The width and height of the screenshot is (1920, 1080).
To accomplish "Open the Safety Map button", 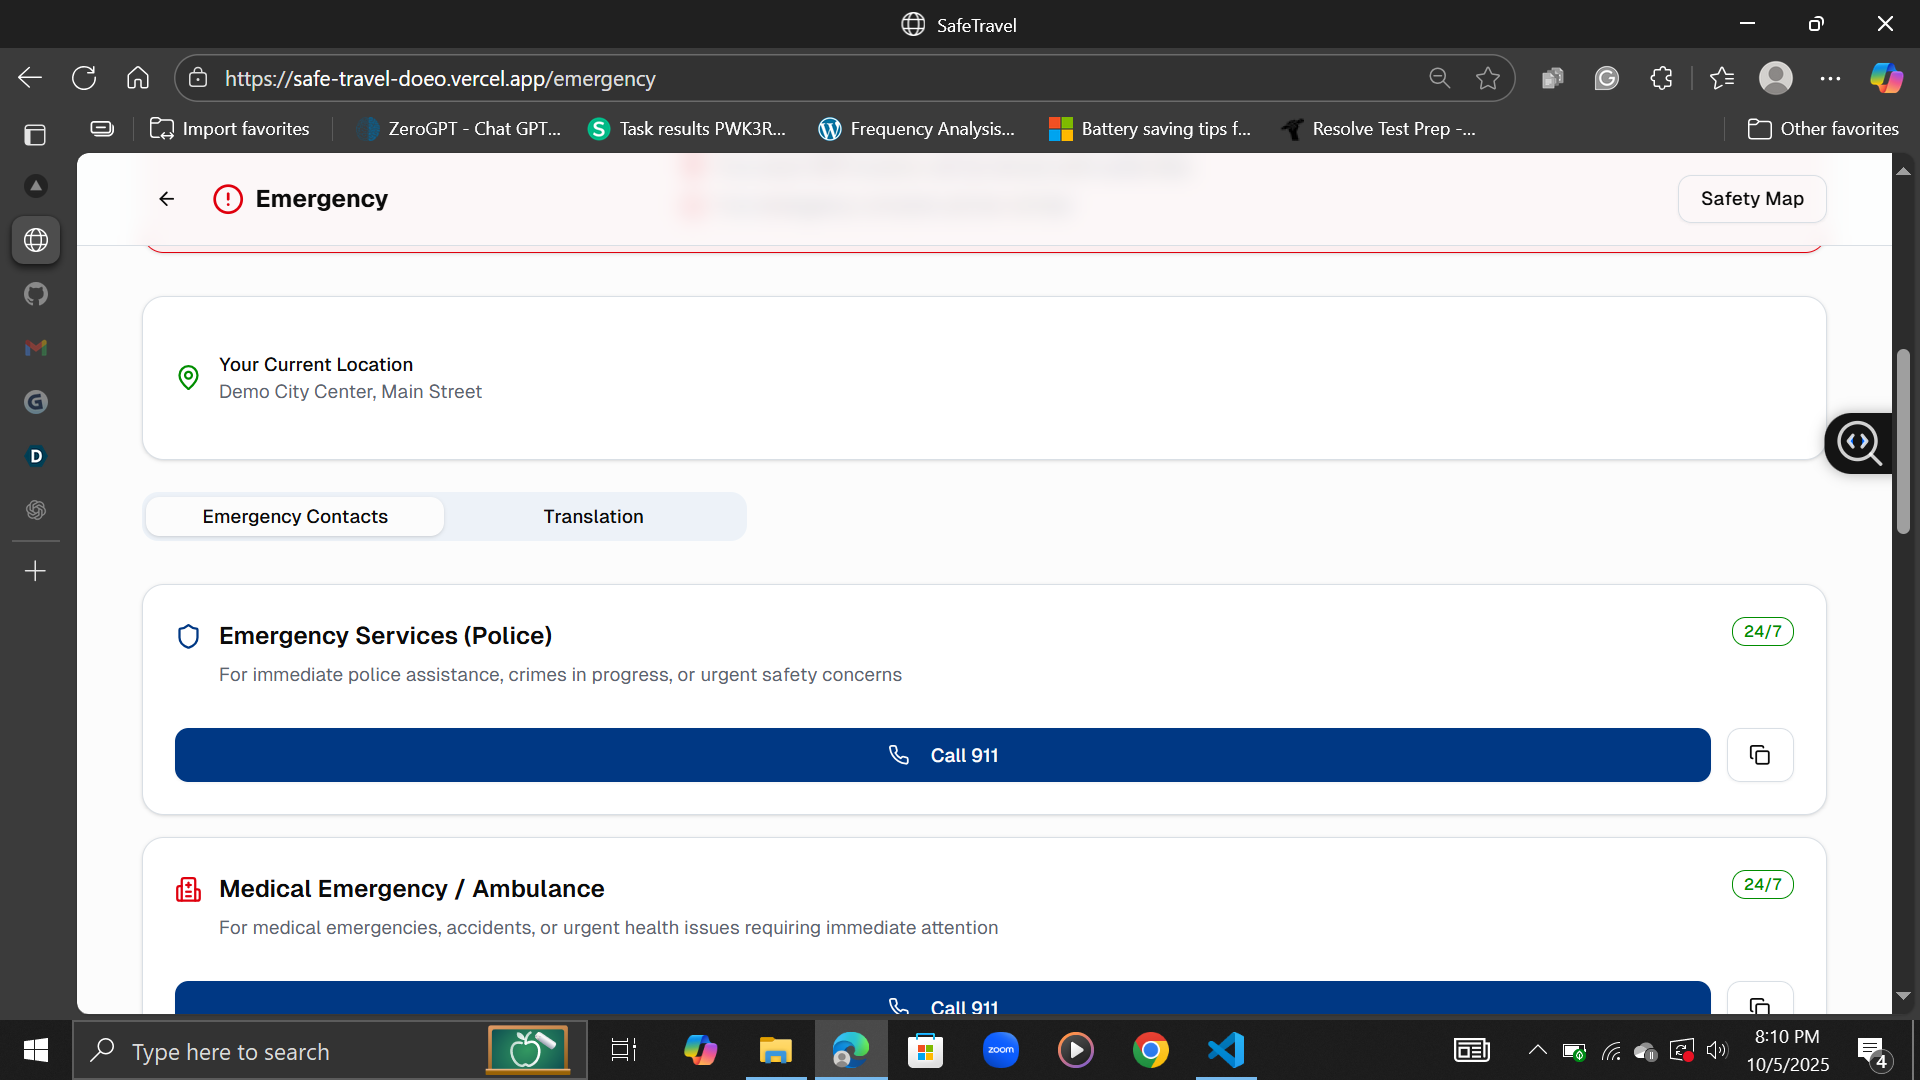I will coord(1751,199).
